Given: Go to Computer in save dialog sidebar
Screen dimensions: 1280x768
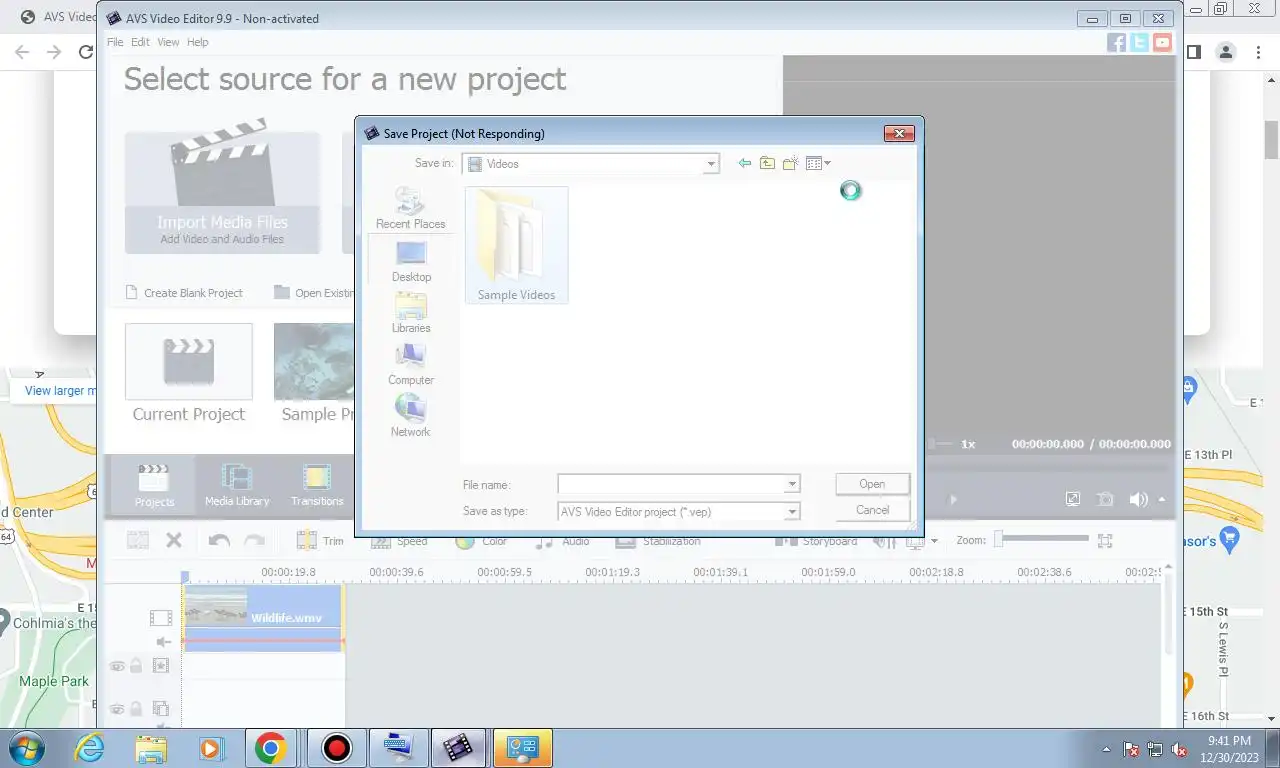Looking at the screenshot, I should tap(411, 365).
